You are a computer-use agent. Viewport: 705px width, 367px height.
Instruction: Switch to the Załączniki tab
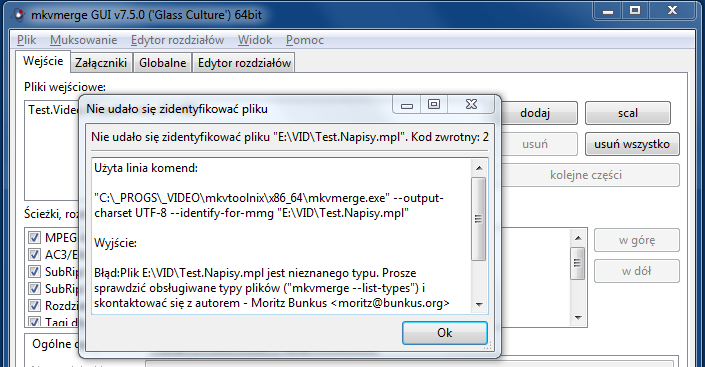click(x=101, y=63)
